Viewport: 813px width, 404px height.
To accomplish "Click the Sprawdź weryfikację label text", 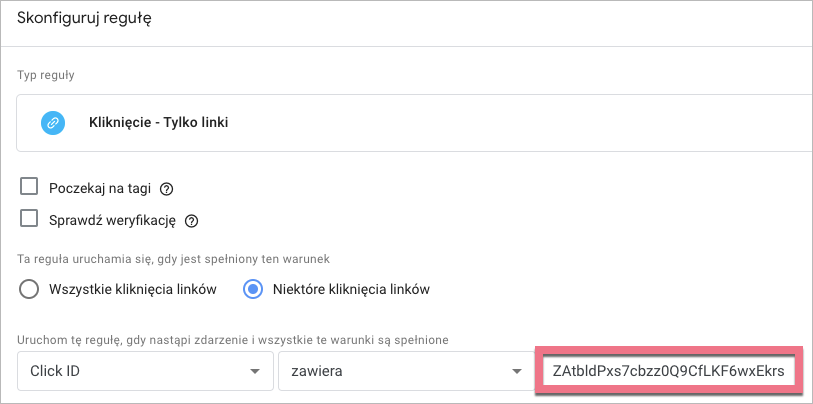I will (x=113, y=220).
